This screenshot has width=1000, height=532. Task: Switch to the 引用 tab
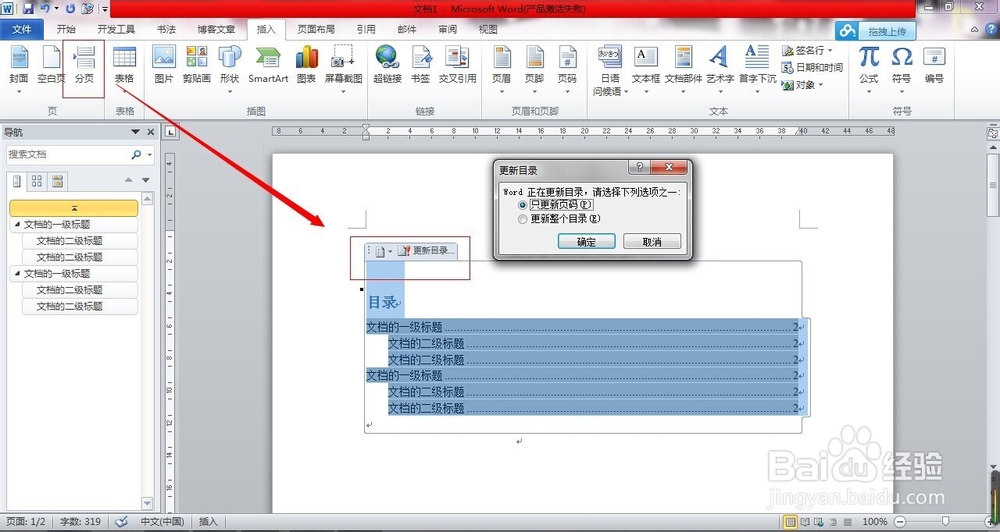[366, 29]
